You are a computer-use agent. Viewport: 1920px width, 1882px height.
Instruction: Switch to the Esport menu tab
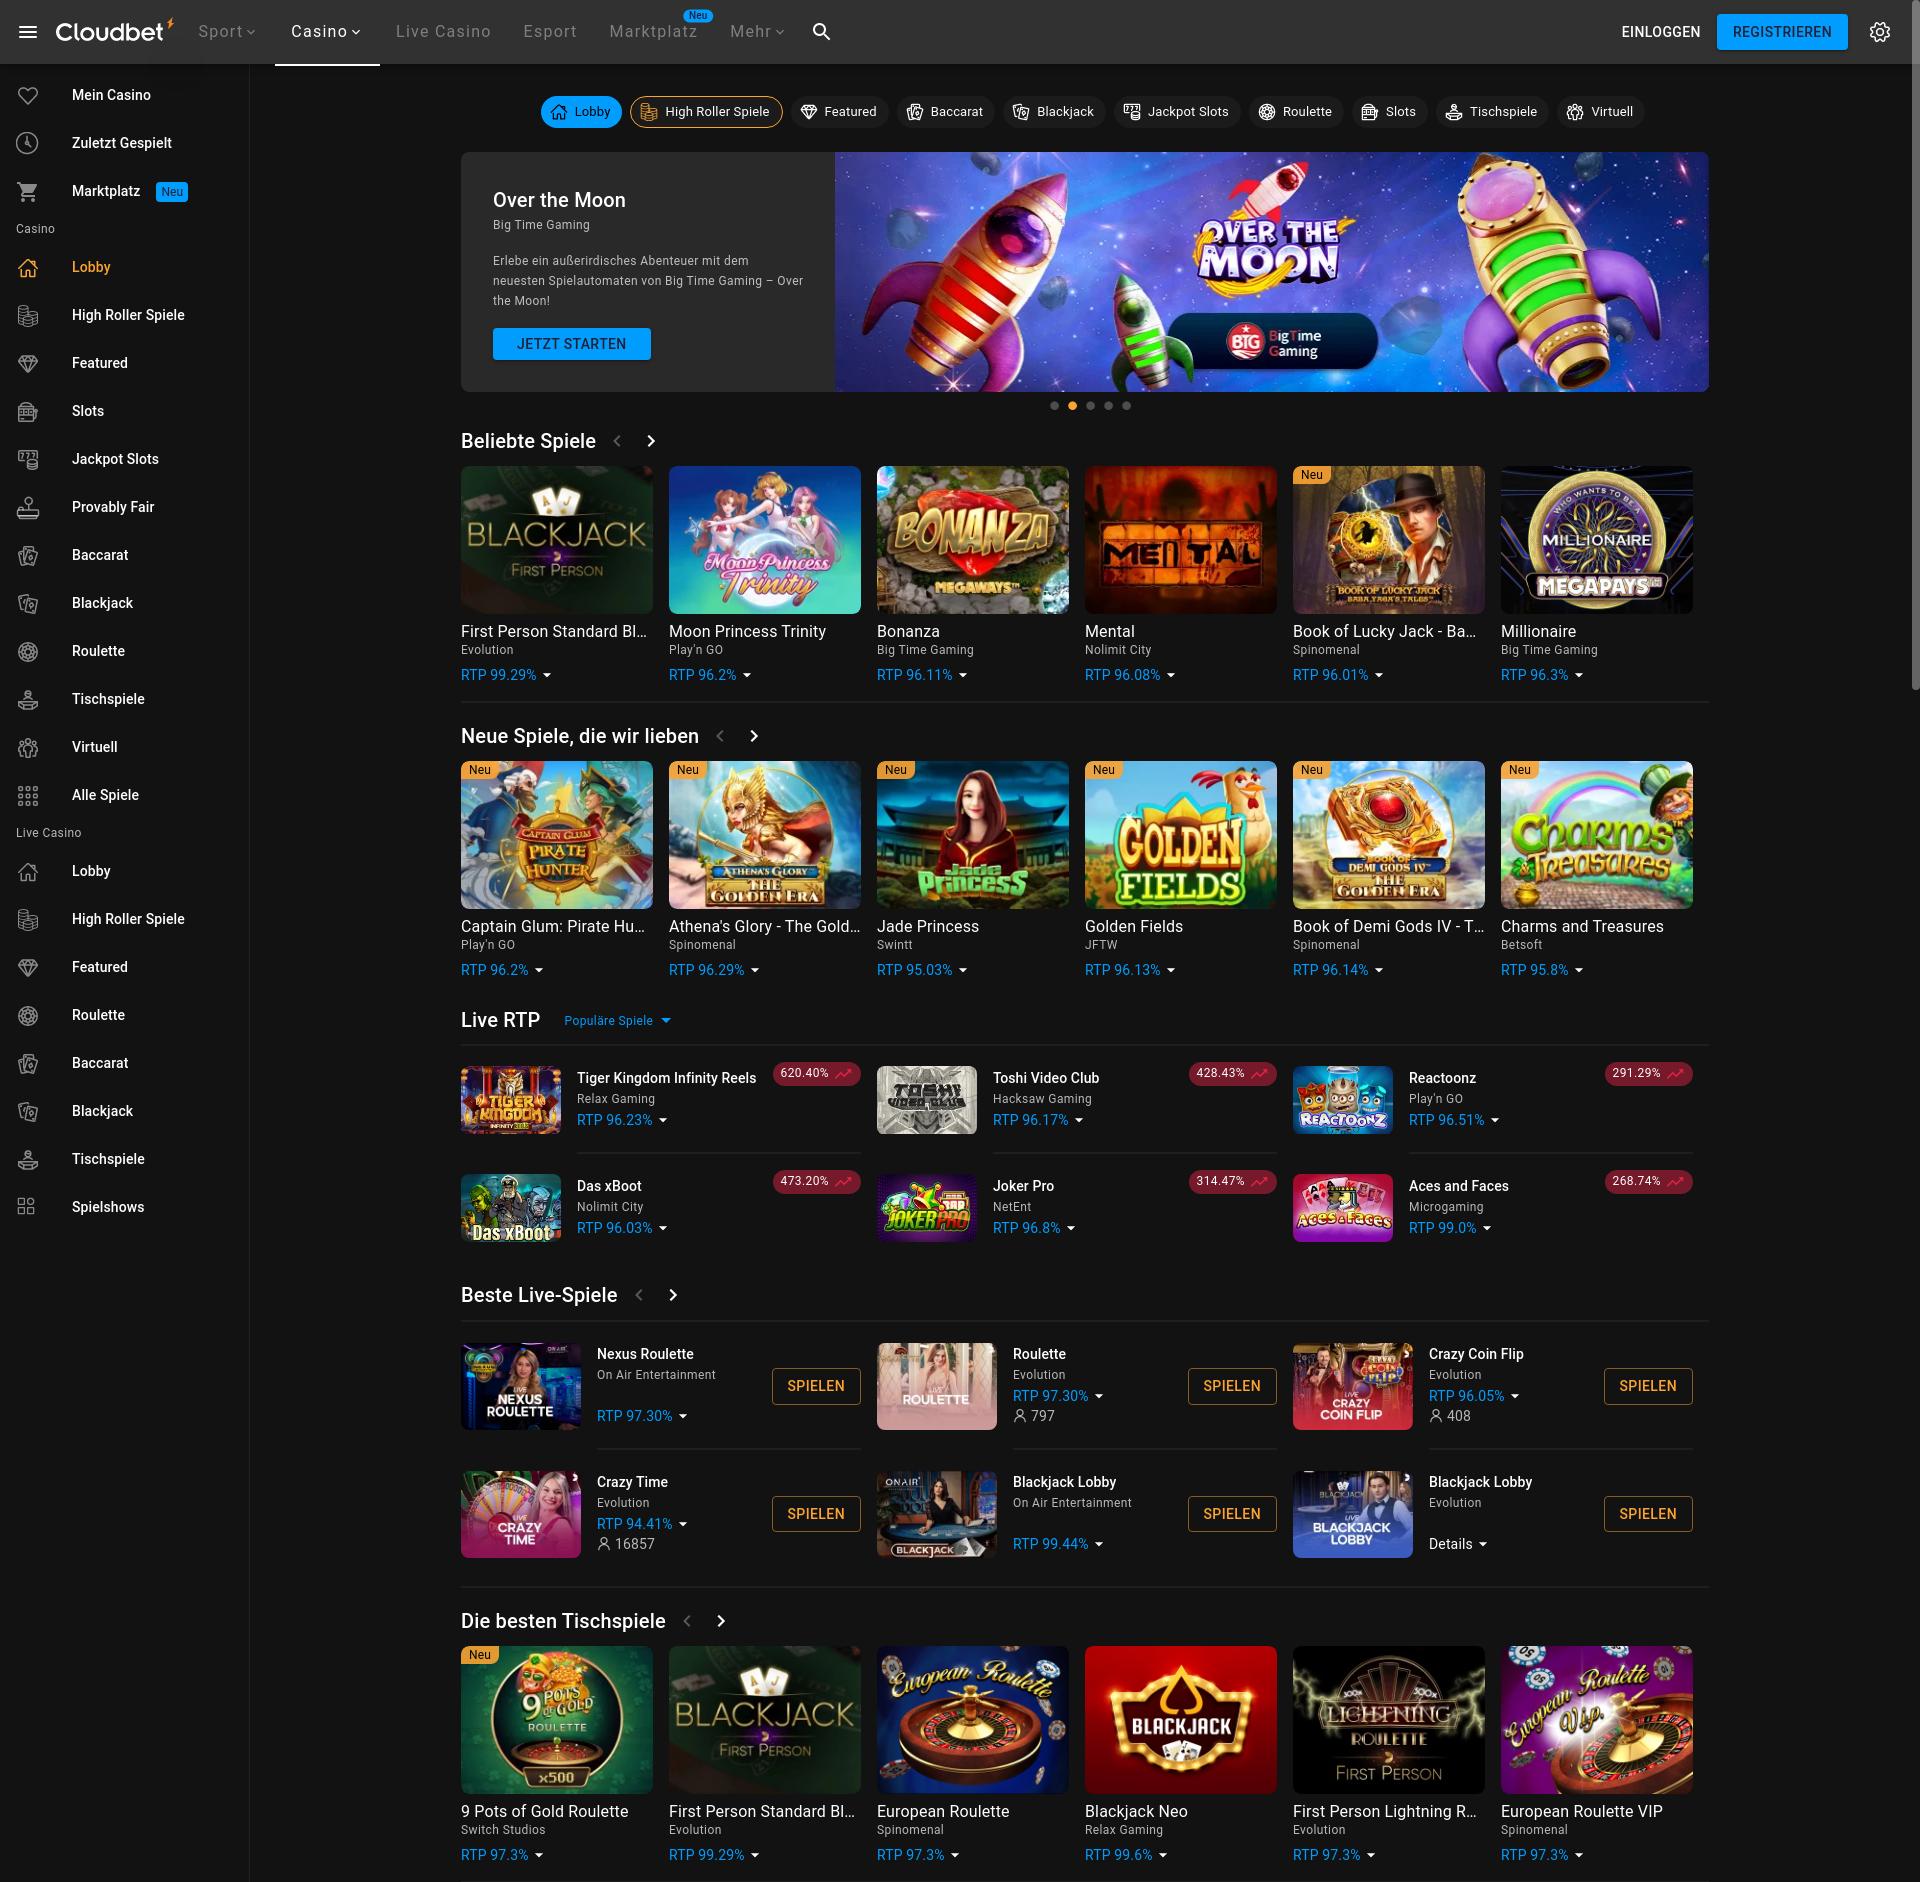tap(549, 31)
